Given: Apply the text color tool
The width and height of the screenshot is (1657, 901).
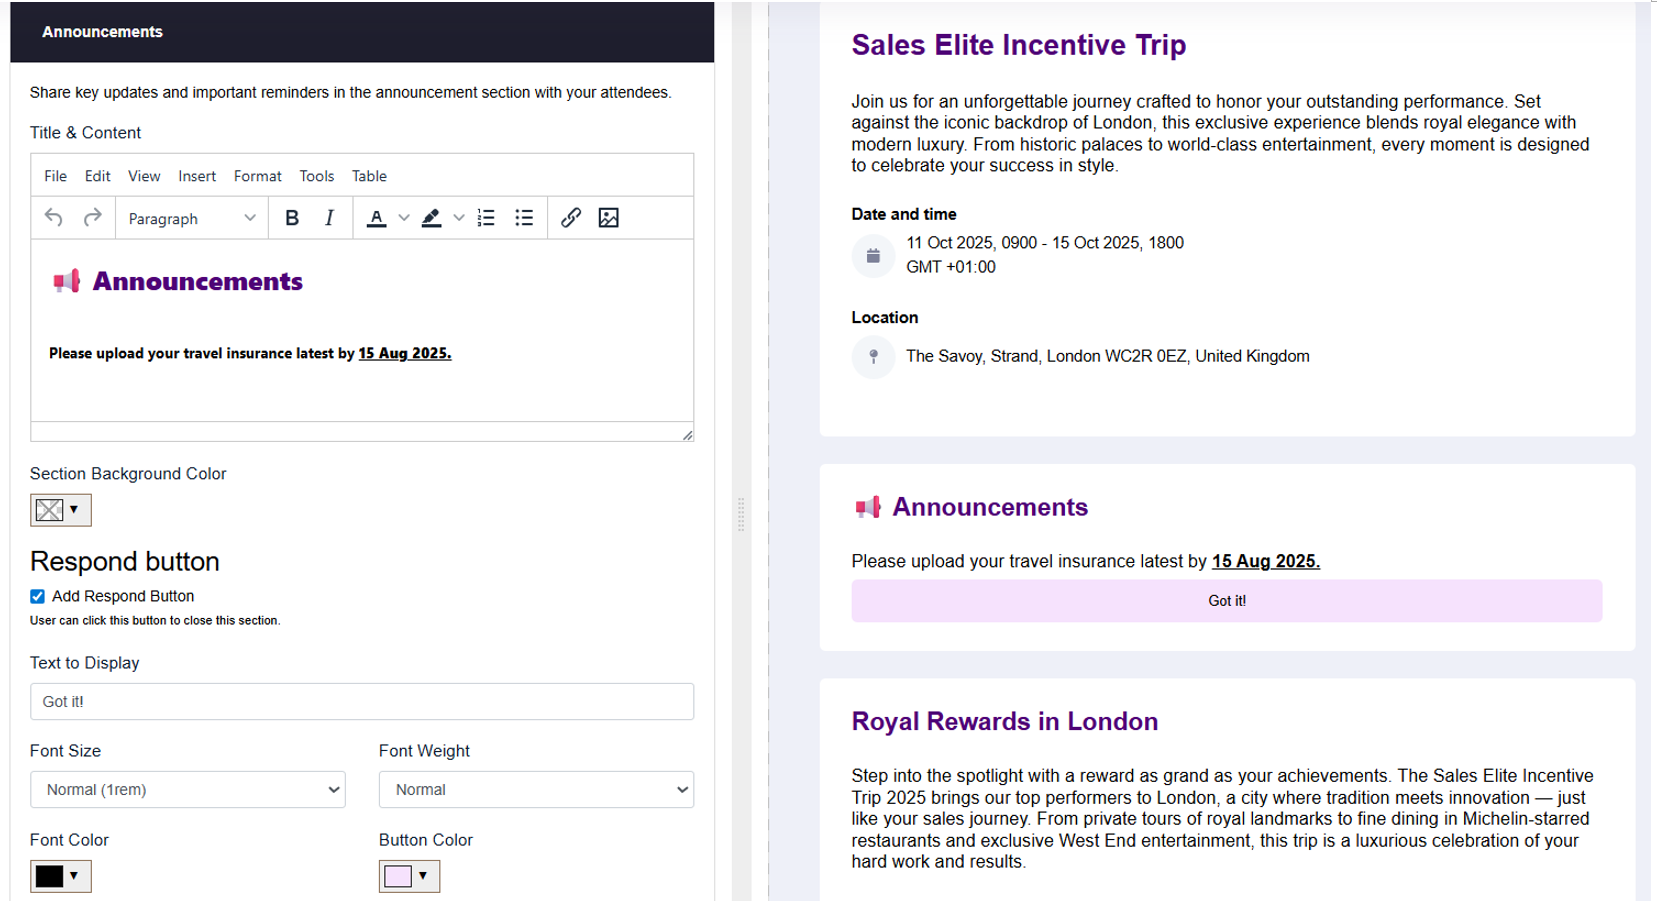Looking at the screenshot, I should coord(376,218).
